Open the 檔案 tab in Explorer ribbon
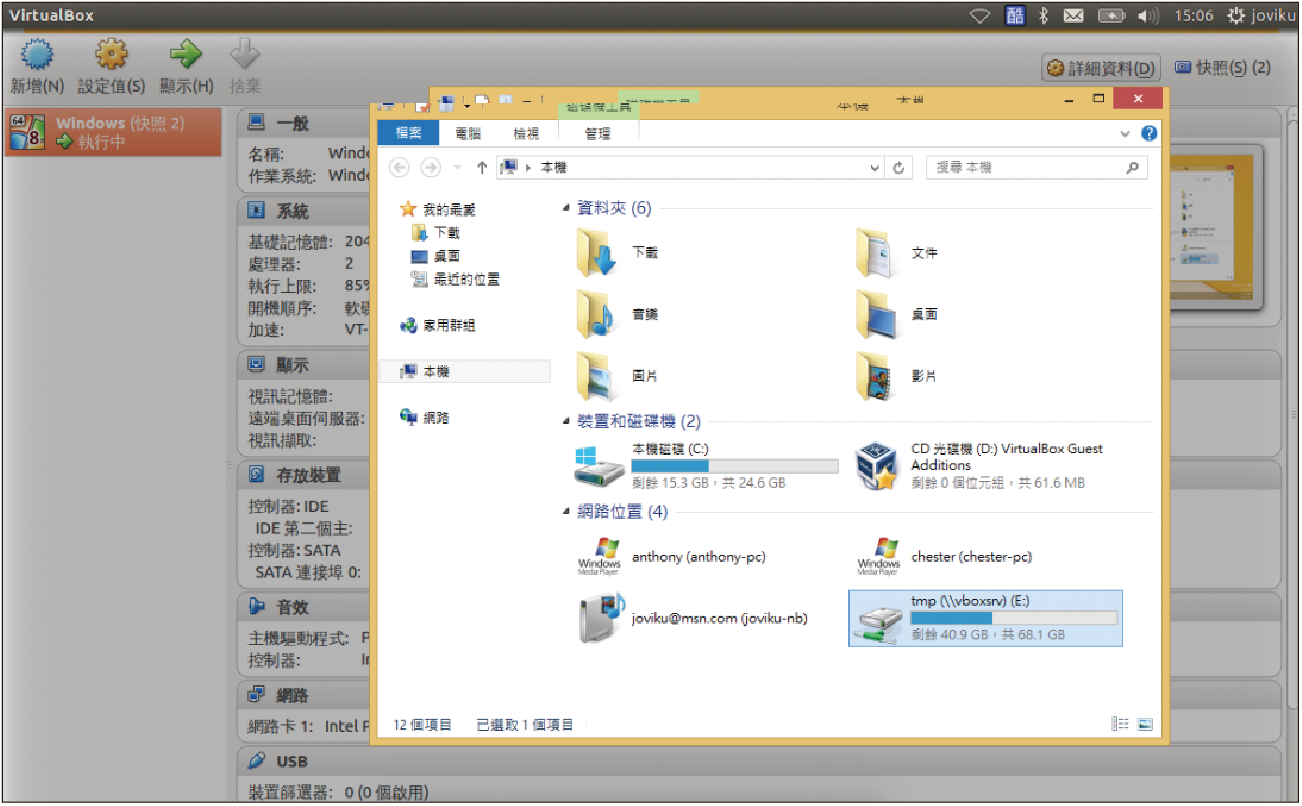This screenshot has width=1302, height=806. (408, 133)
